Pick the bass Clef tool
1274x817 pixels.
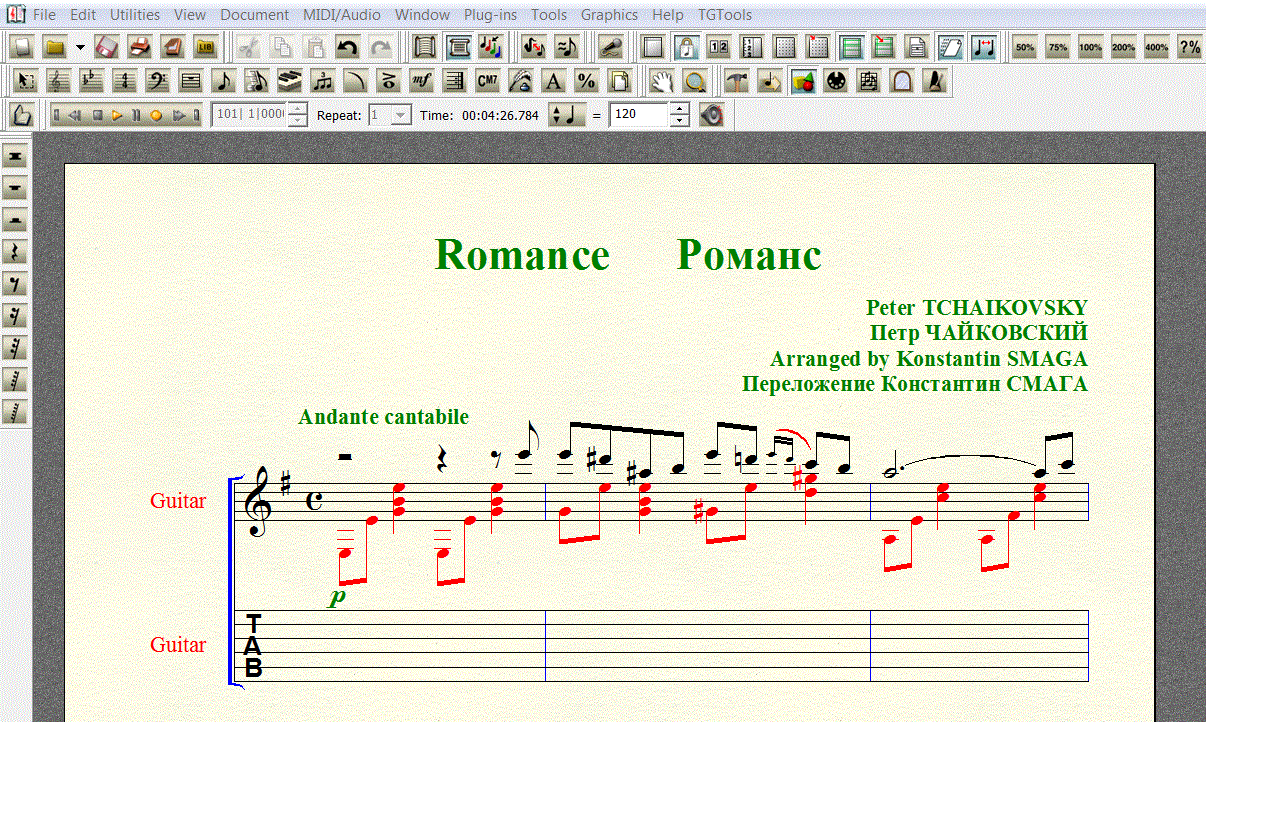point(157,81)
